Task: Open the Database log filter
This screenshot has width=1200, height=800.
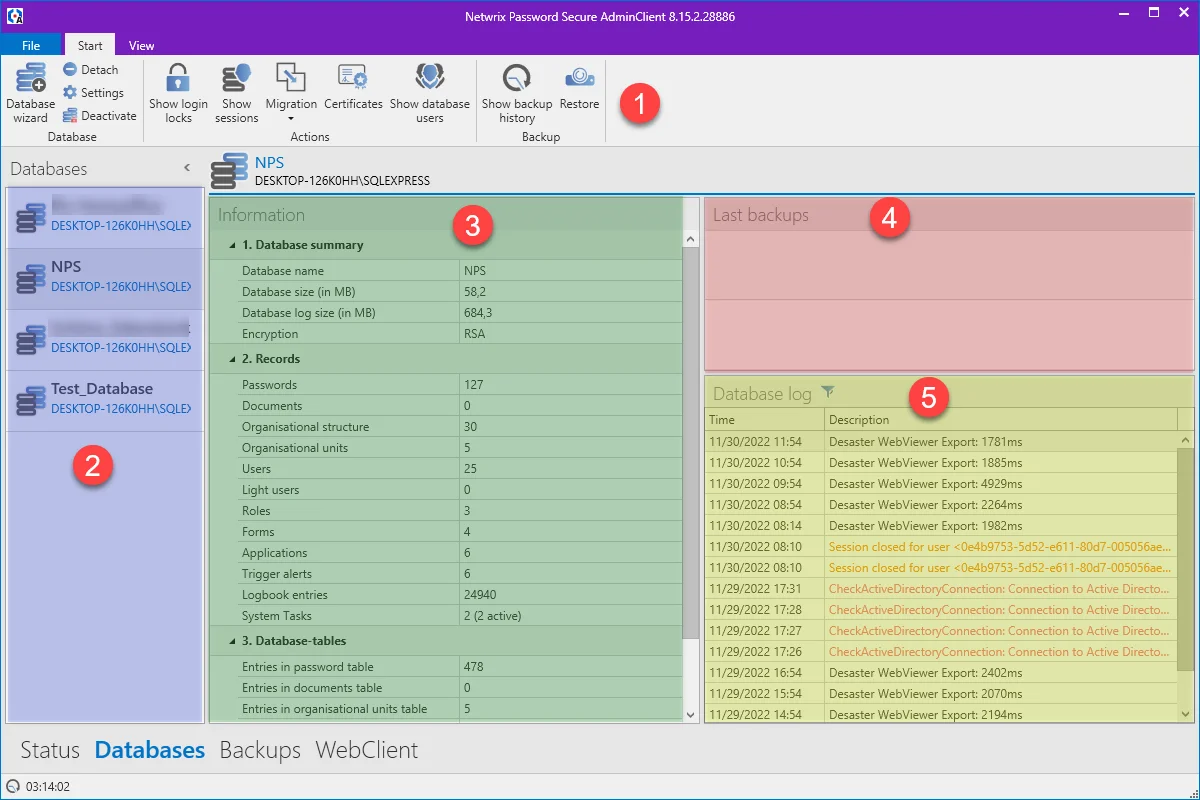Action: [x=827, y=392]
